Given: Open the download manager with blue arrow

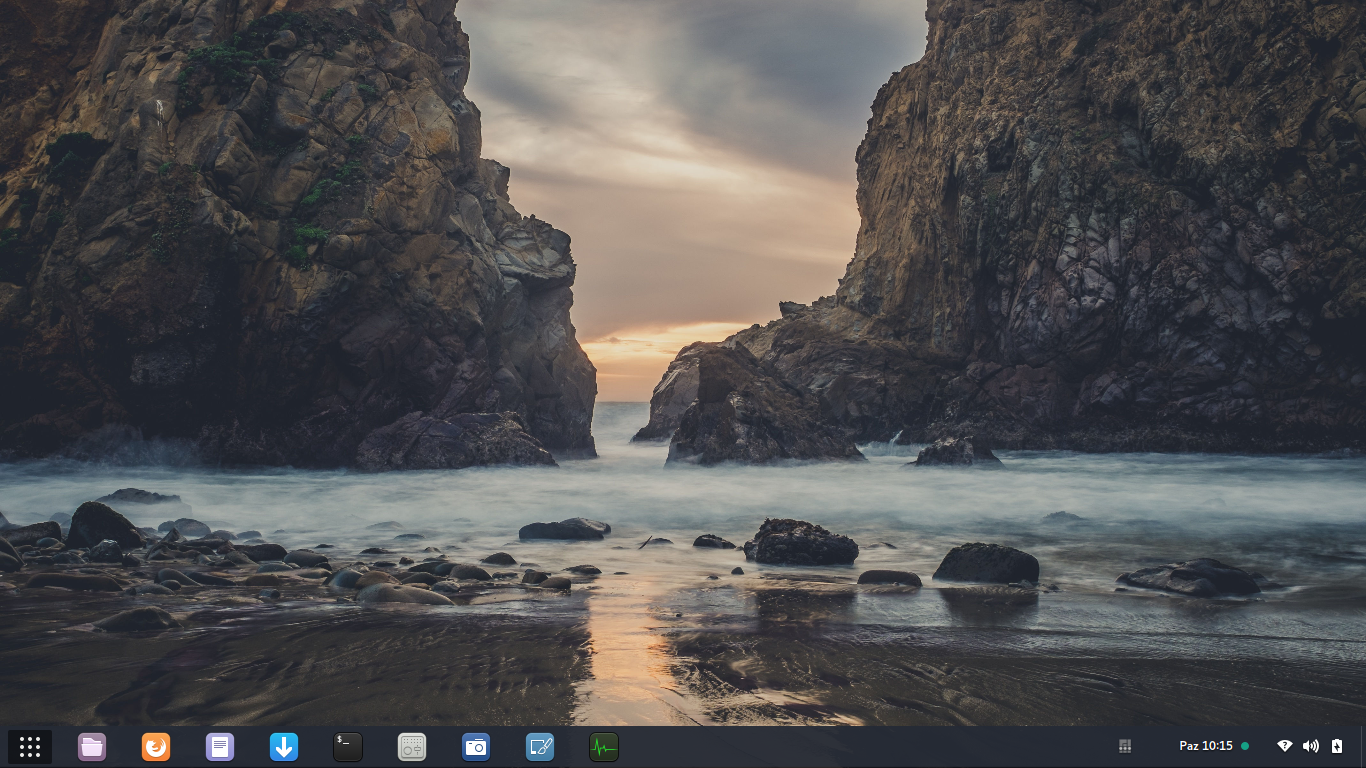Looking at the screenshot, I should coord(284,747).
